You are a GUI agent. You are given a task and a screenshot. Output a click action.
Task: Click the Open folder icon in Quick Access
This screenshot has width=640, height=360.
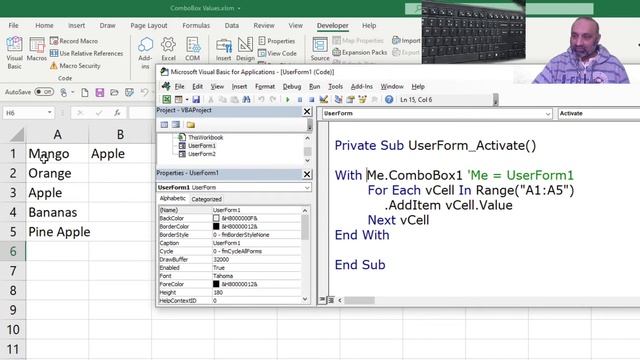[114, 92]
